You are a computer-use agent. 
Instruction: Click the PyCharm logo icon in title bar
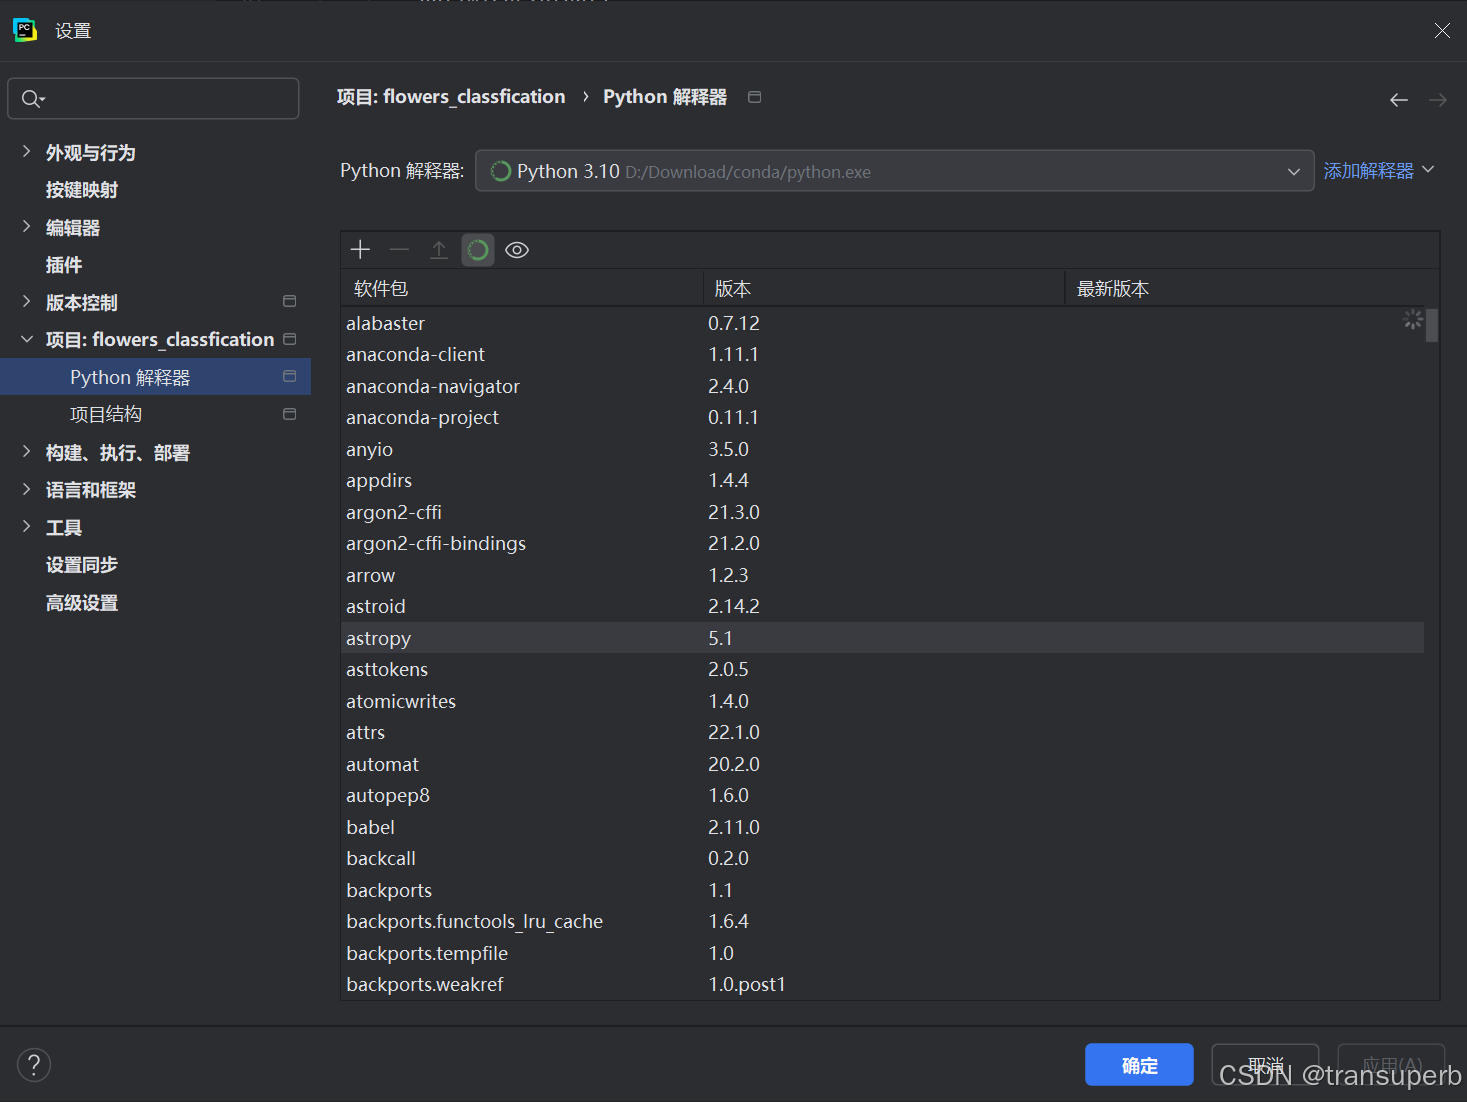point(25,30)
